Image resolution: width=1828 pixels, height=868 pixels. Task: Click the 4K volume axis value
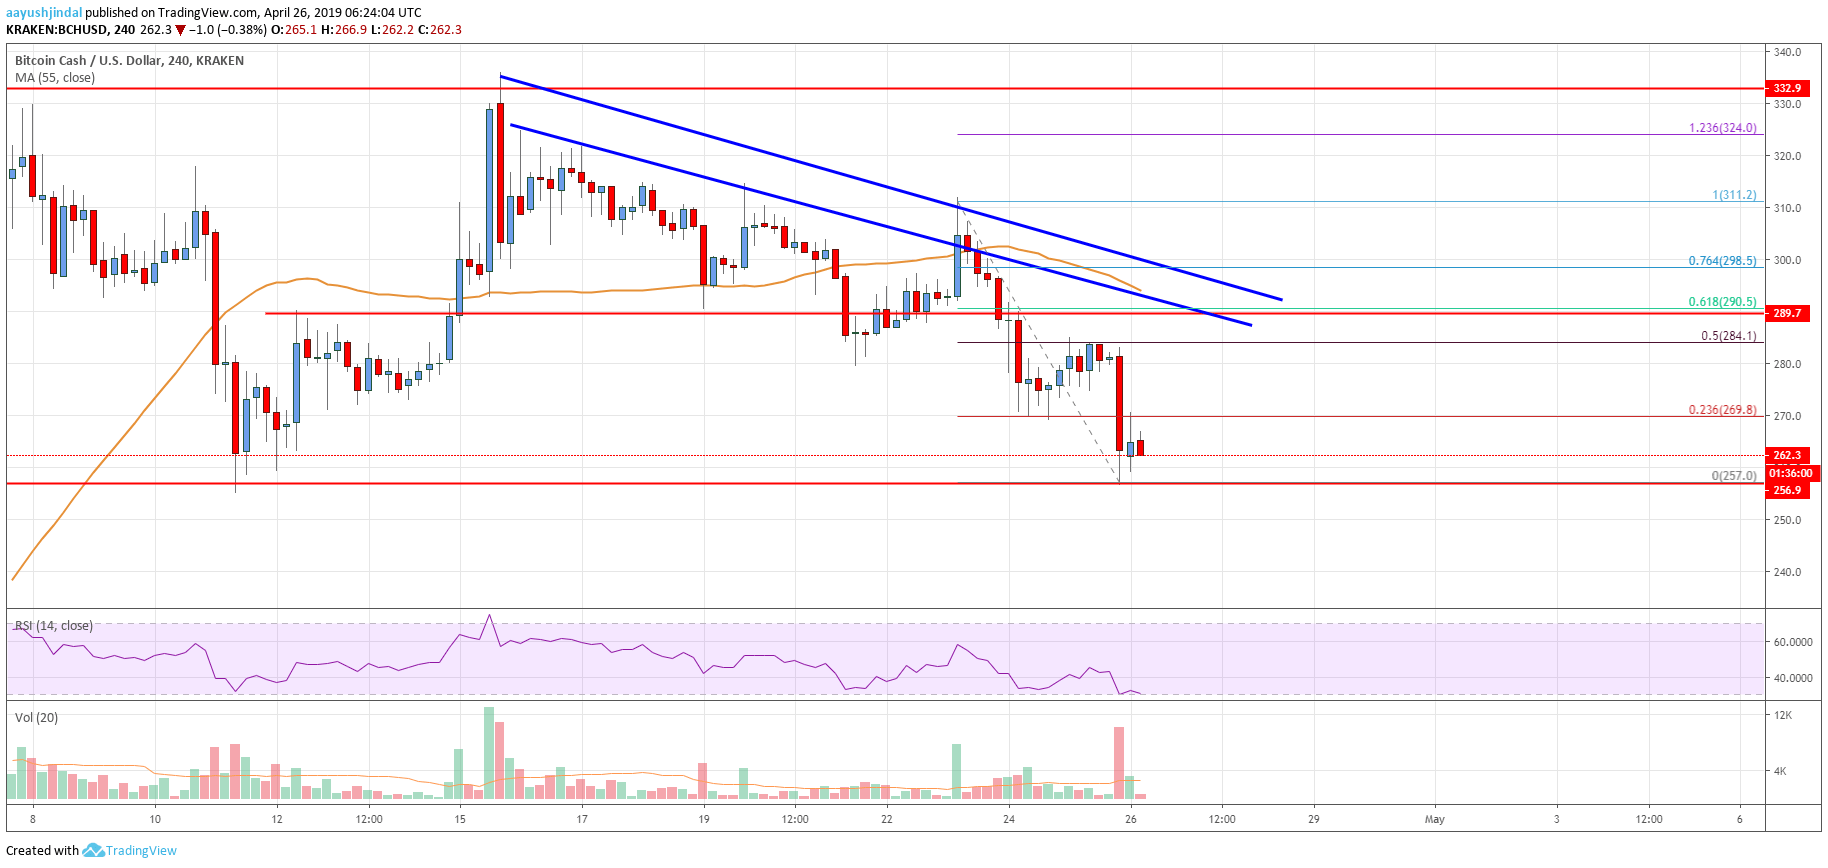point(1780,771)
